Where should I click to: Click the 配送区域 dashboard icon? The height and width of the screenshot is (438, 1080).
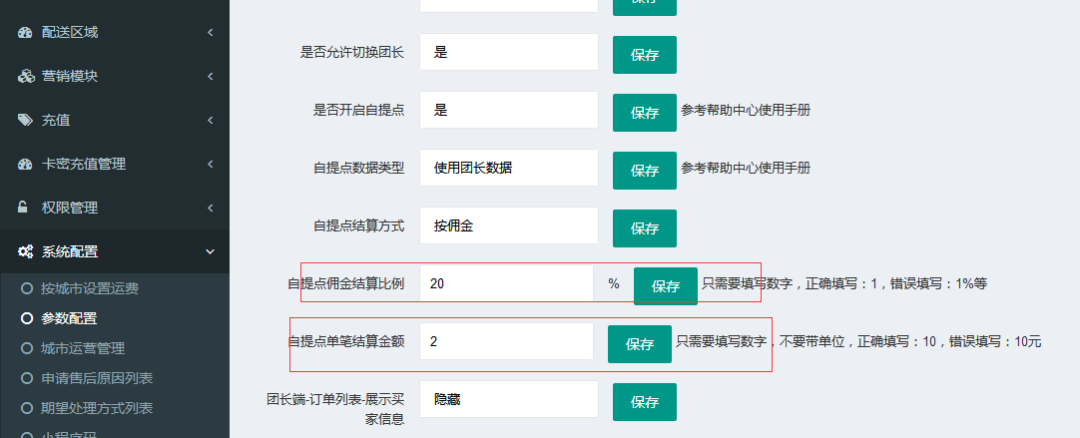tap(26, 32)
